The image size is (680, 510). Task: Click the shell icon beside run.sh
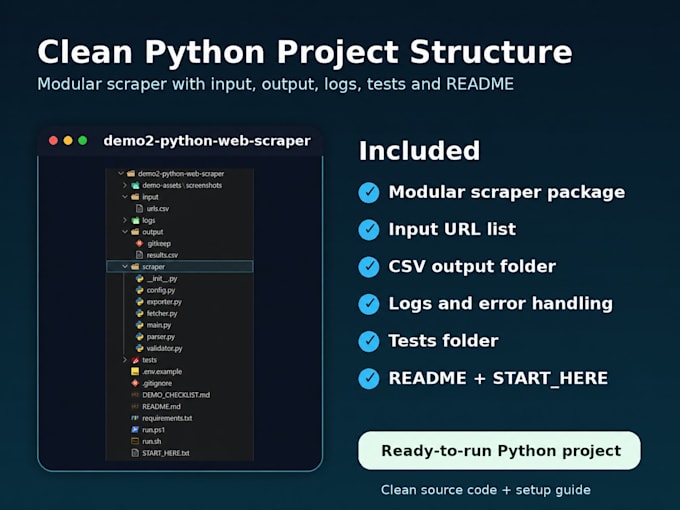pos(135,441)
